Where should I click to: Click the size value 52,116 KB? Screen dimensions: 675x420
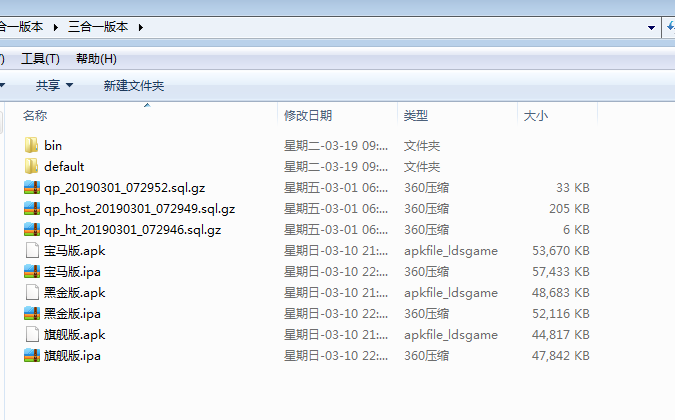pos(560,314)
